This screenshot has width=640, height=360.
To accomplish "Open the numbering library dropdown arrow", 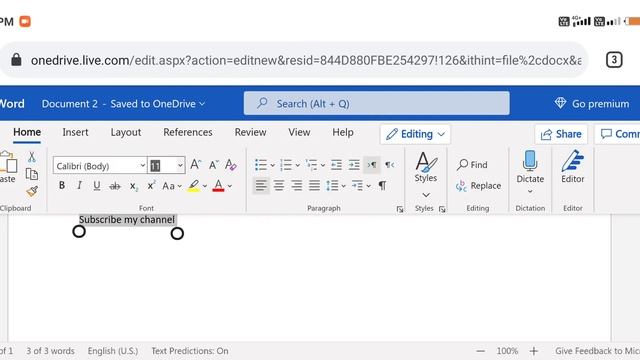I will [x=298, y=165].
